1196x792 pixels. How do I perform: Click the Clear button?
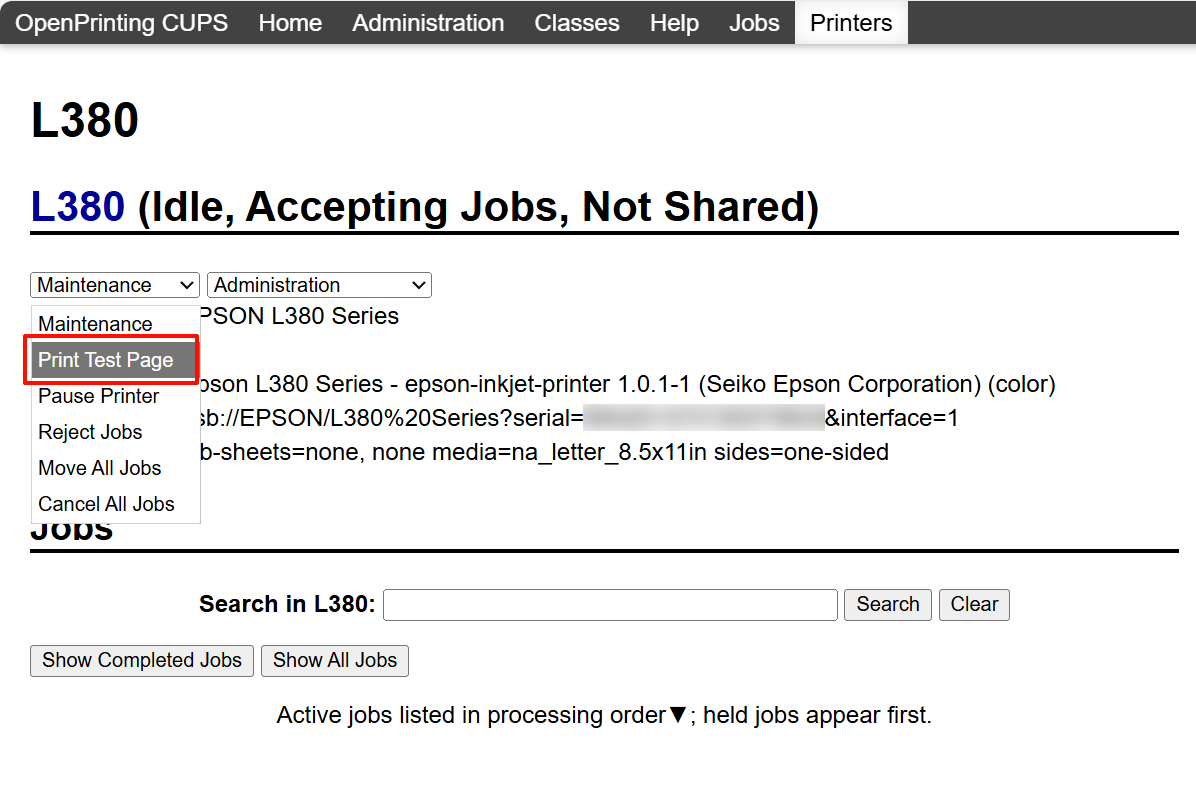coord(974,604)
